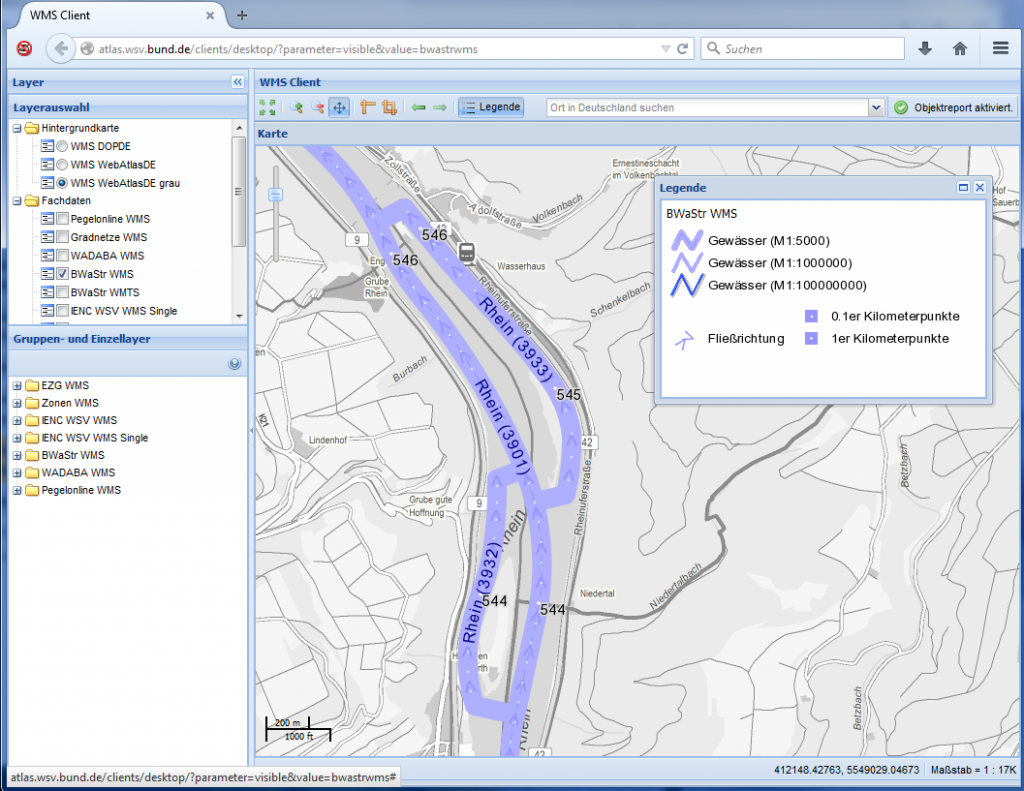This screenshot has width=1024, height=791.
Task: Open layer options icon for WMS DOPDE
Action: click(x=47, y=146)
